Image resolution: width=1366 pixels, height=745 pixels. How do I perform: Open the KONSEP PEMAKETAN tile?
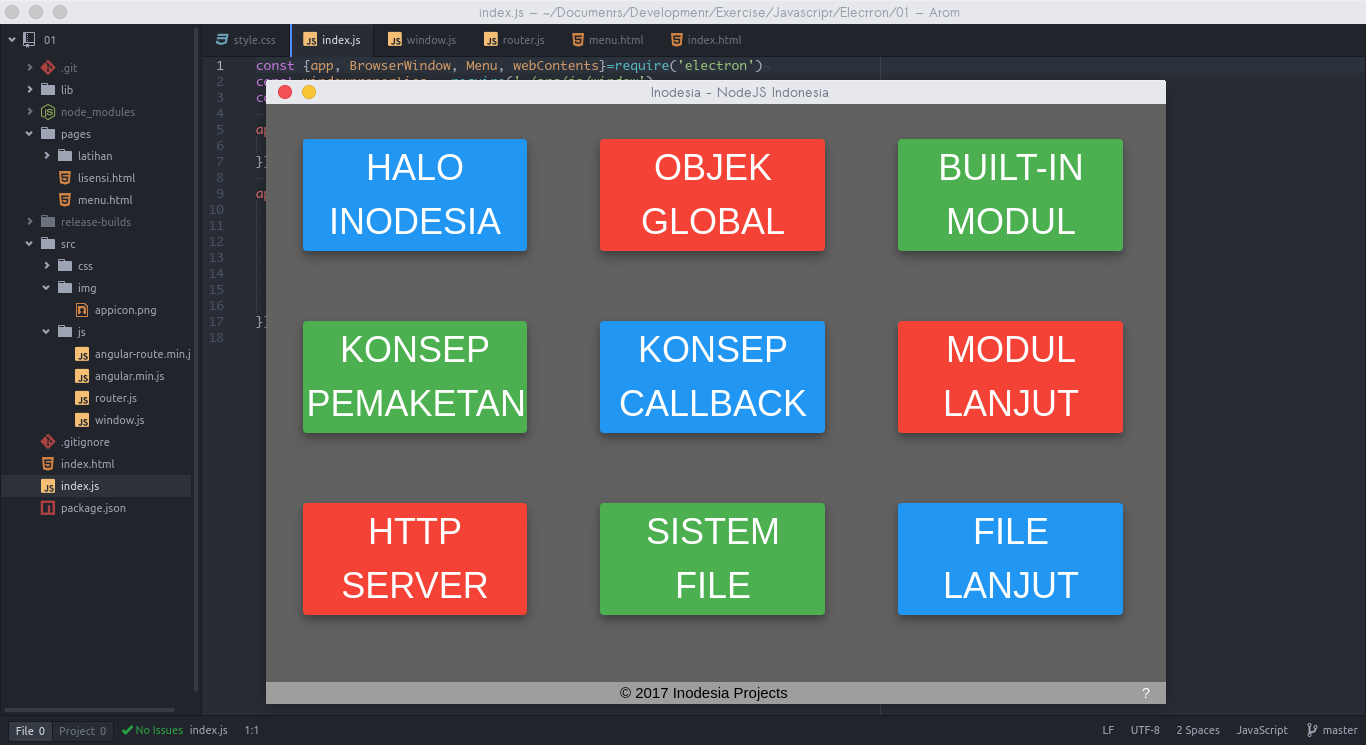pos(415,377)
